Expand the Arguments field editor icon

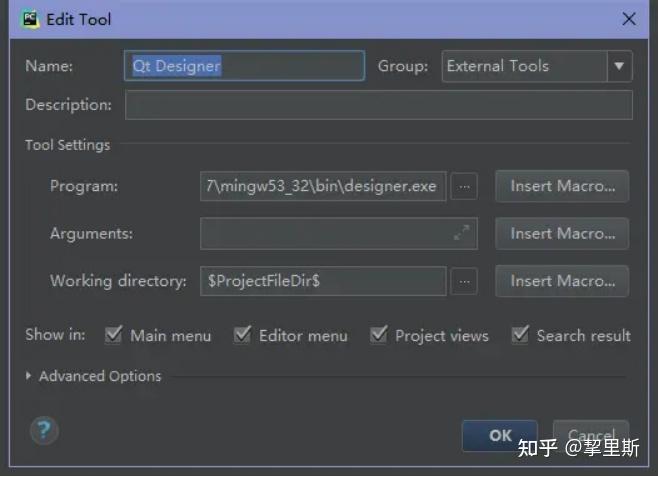[x=462, y=233]
